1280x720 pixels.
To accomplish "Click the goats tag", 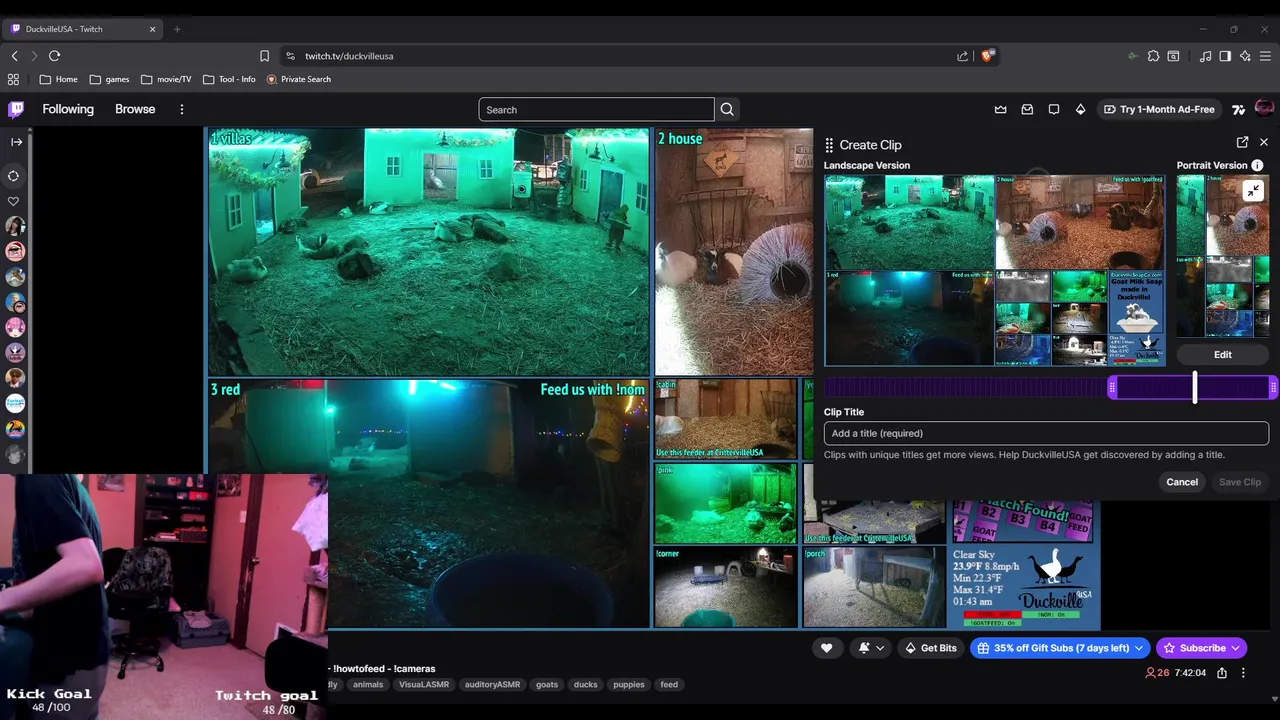I will point(547,685).
